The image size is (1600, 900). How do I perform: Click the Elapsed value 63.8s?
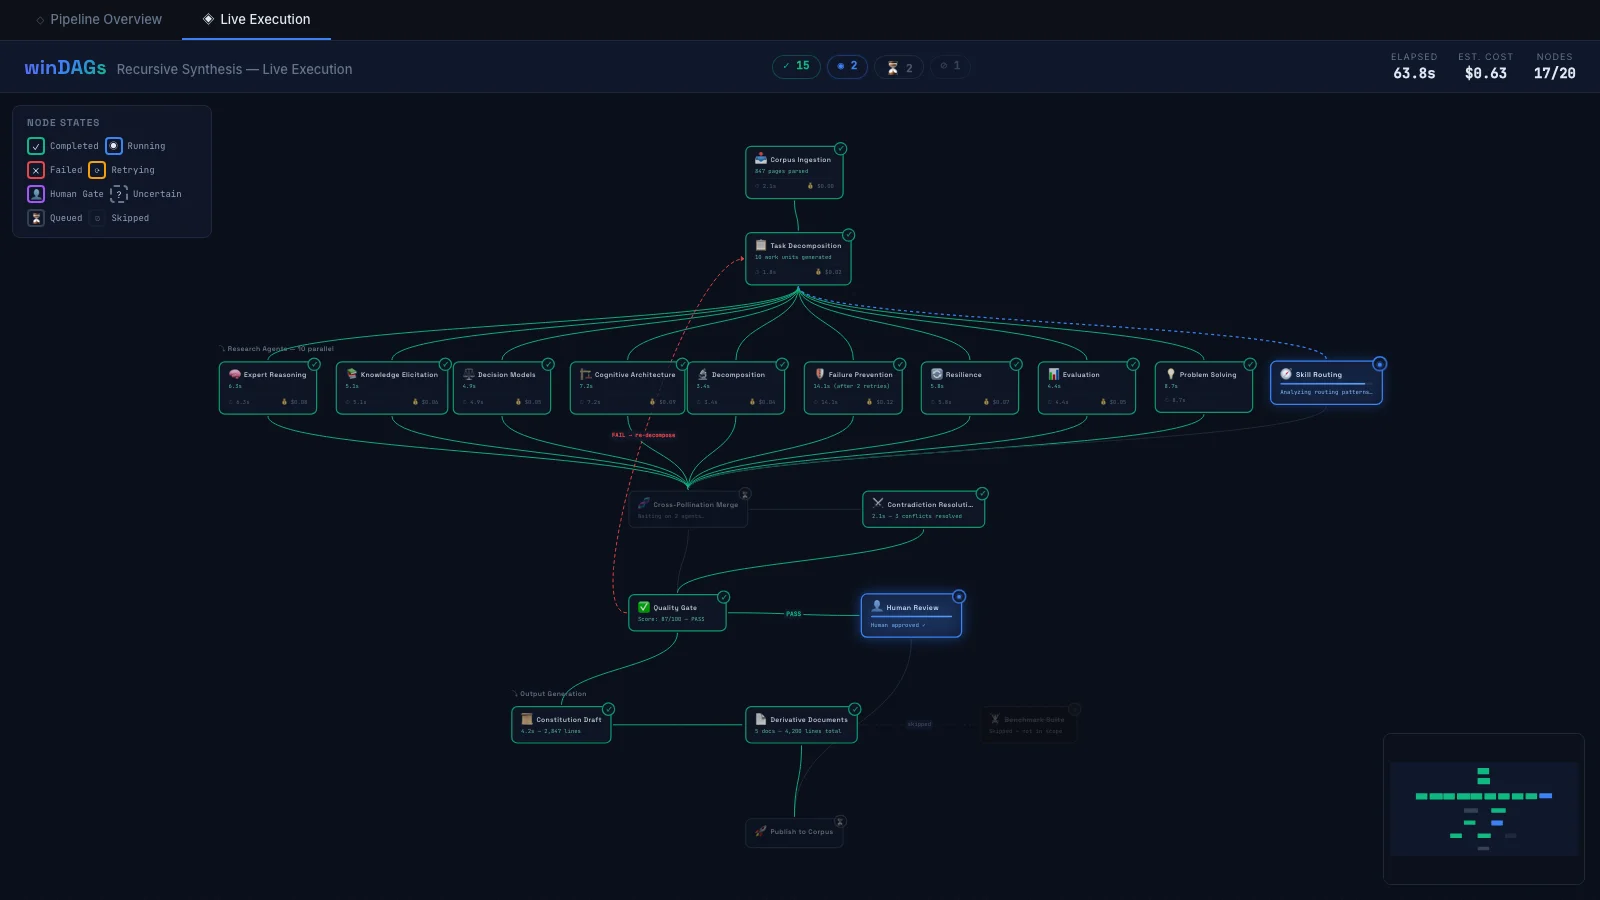click(x=1414, y=73)
